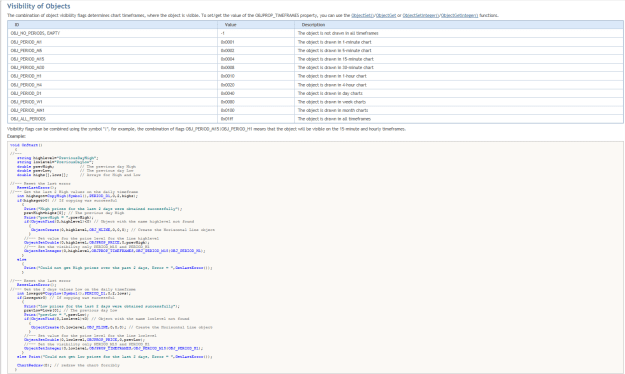Click the 'string highlevel' declaration line in the code

[x=58, y=158]
